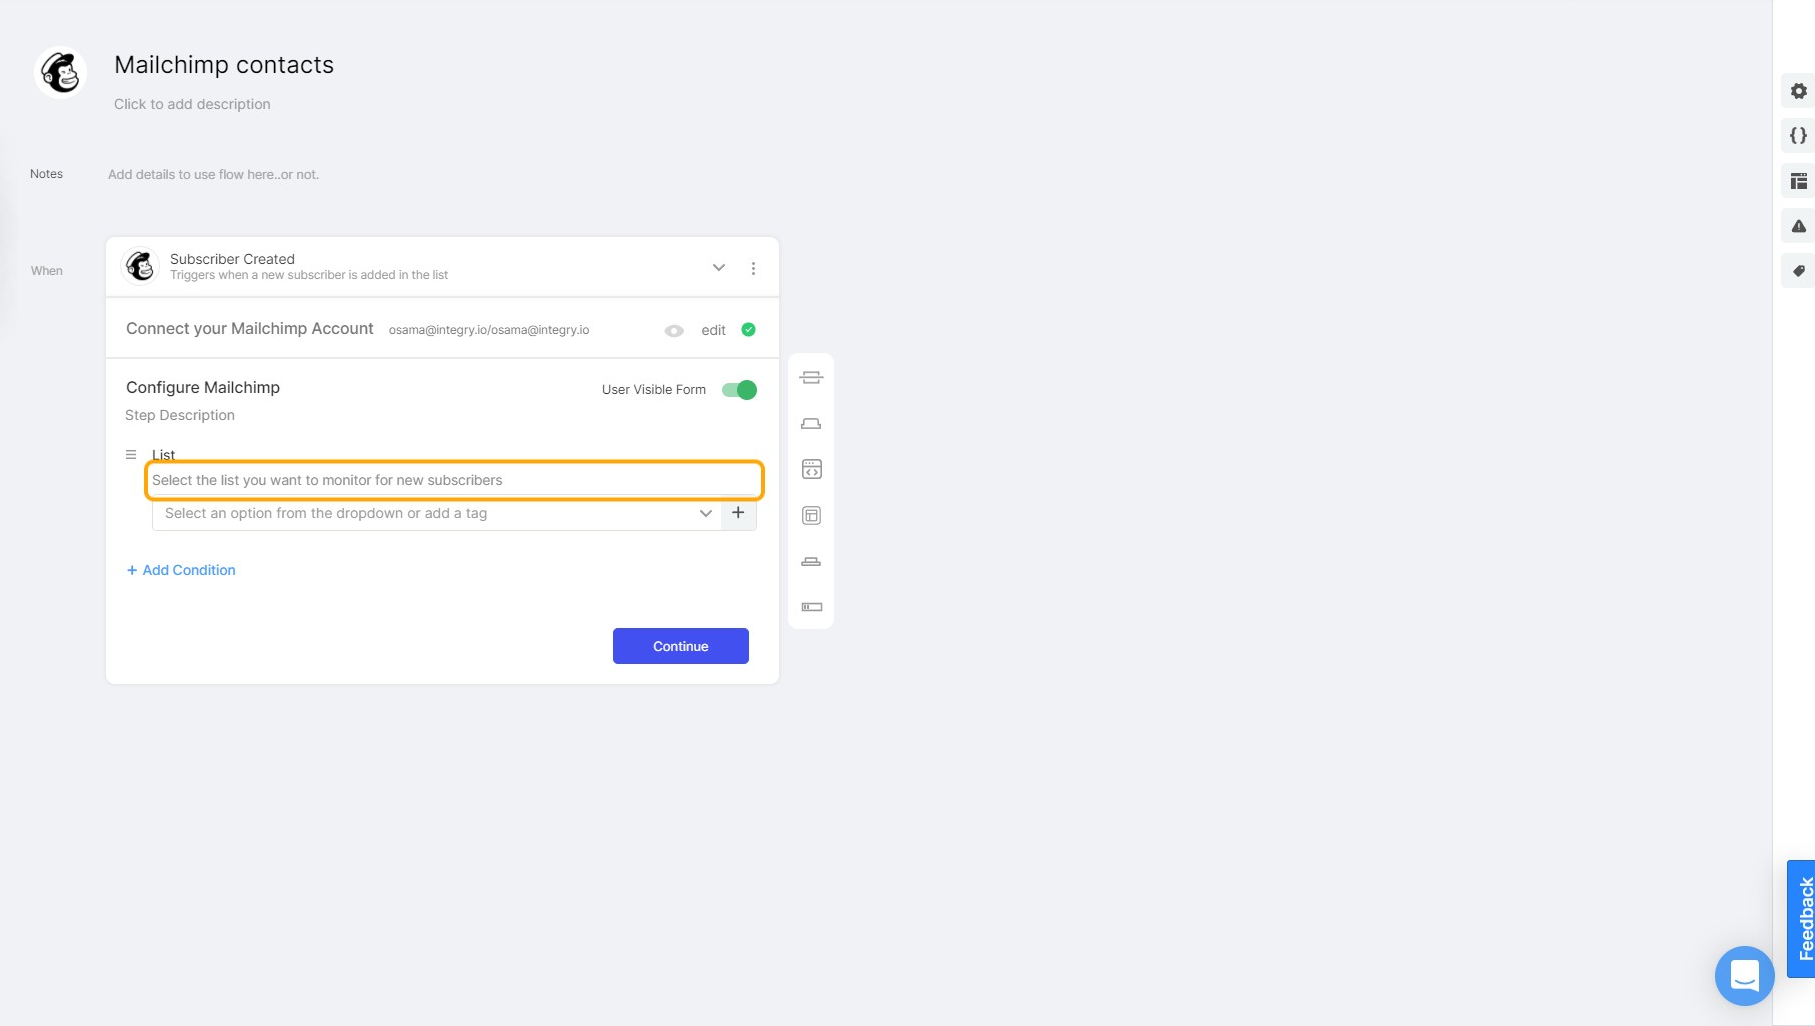1815x1026 pixels.
Task: Click Add Condition link
Action: (181, 570)
